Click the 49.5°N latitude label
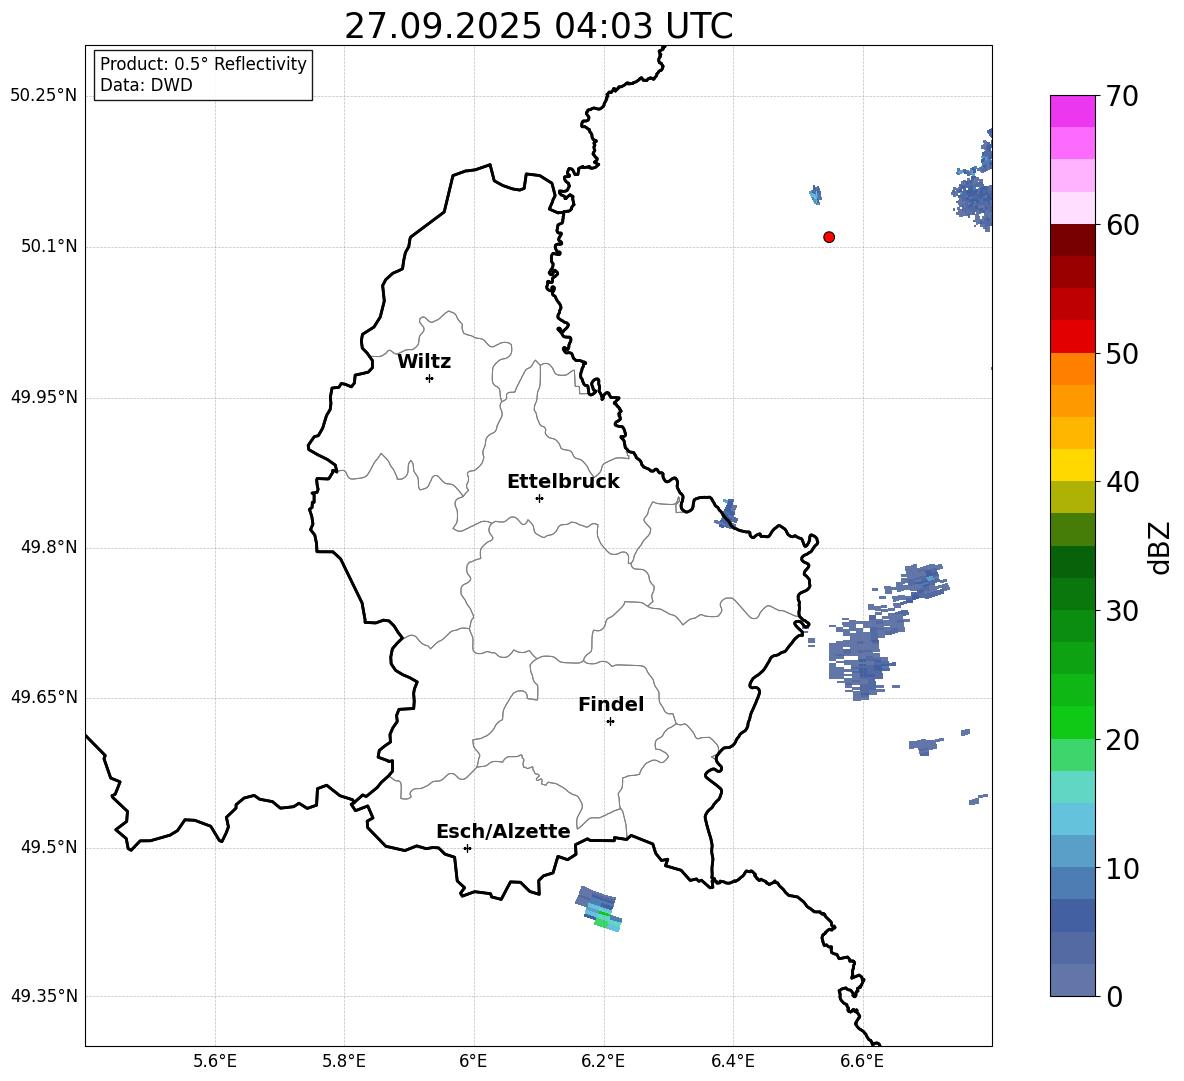The height and width of the screenshot is (1081, 1184). tap(49, 847)
